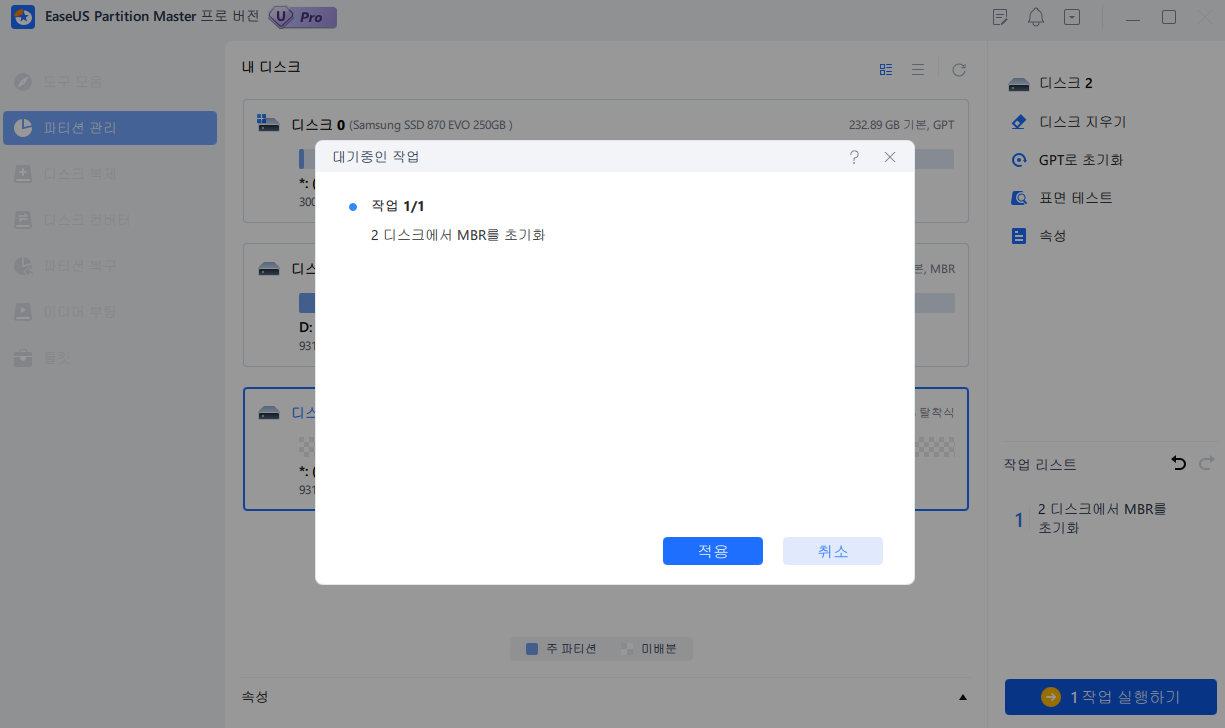Click the refresh icon above 내 디스크
Screen dimensions: 1225x728
(x=958, y=69)
